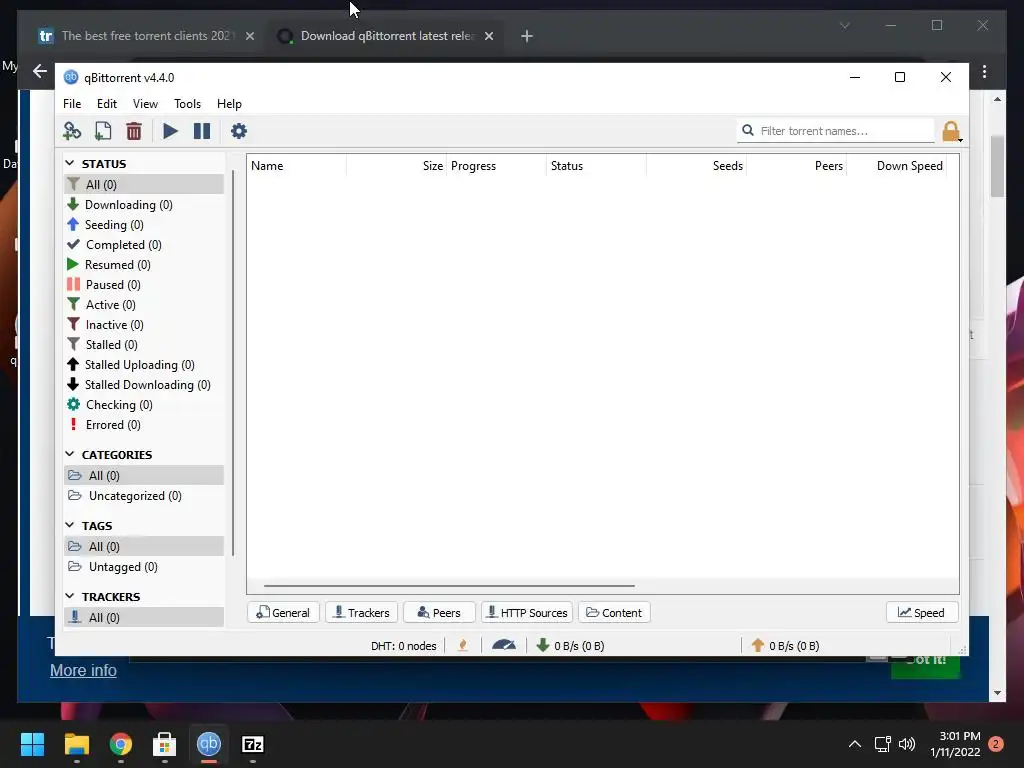The height and width of the screenshot is (768, 1024).
Task: Click the Add Torrent File toolbar icon
Action: pos(103,131)
